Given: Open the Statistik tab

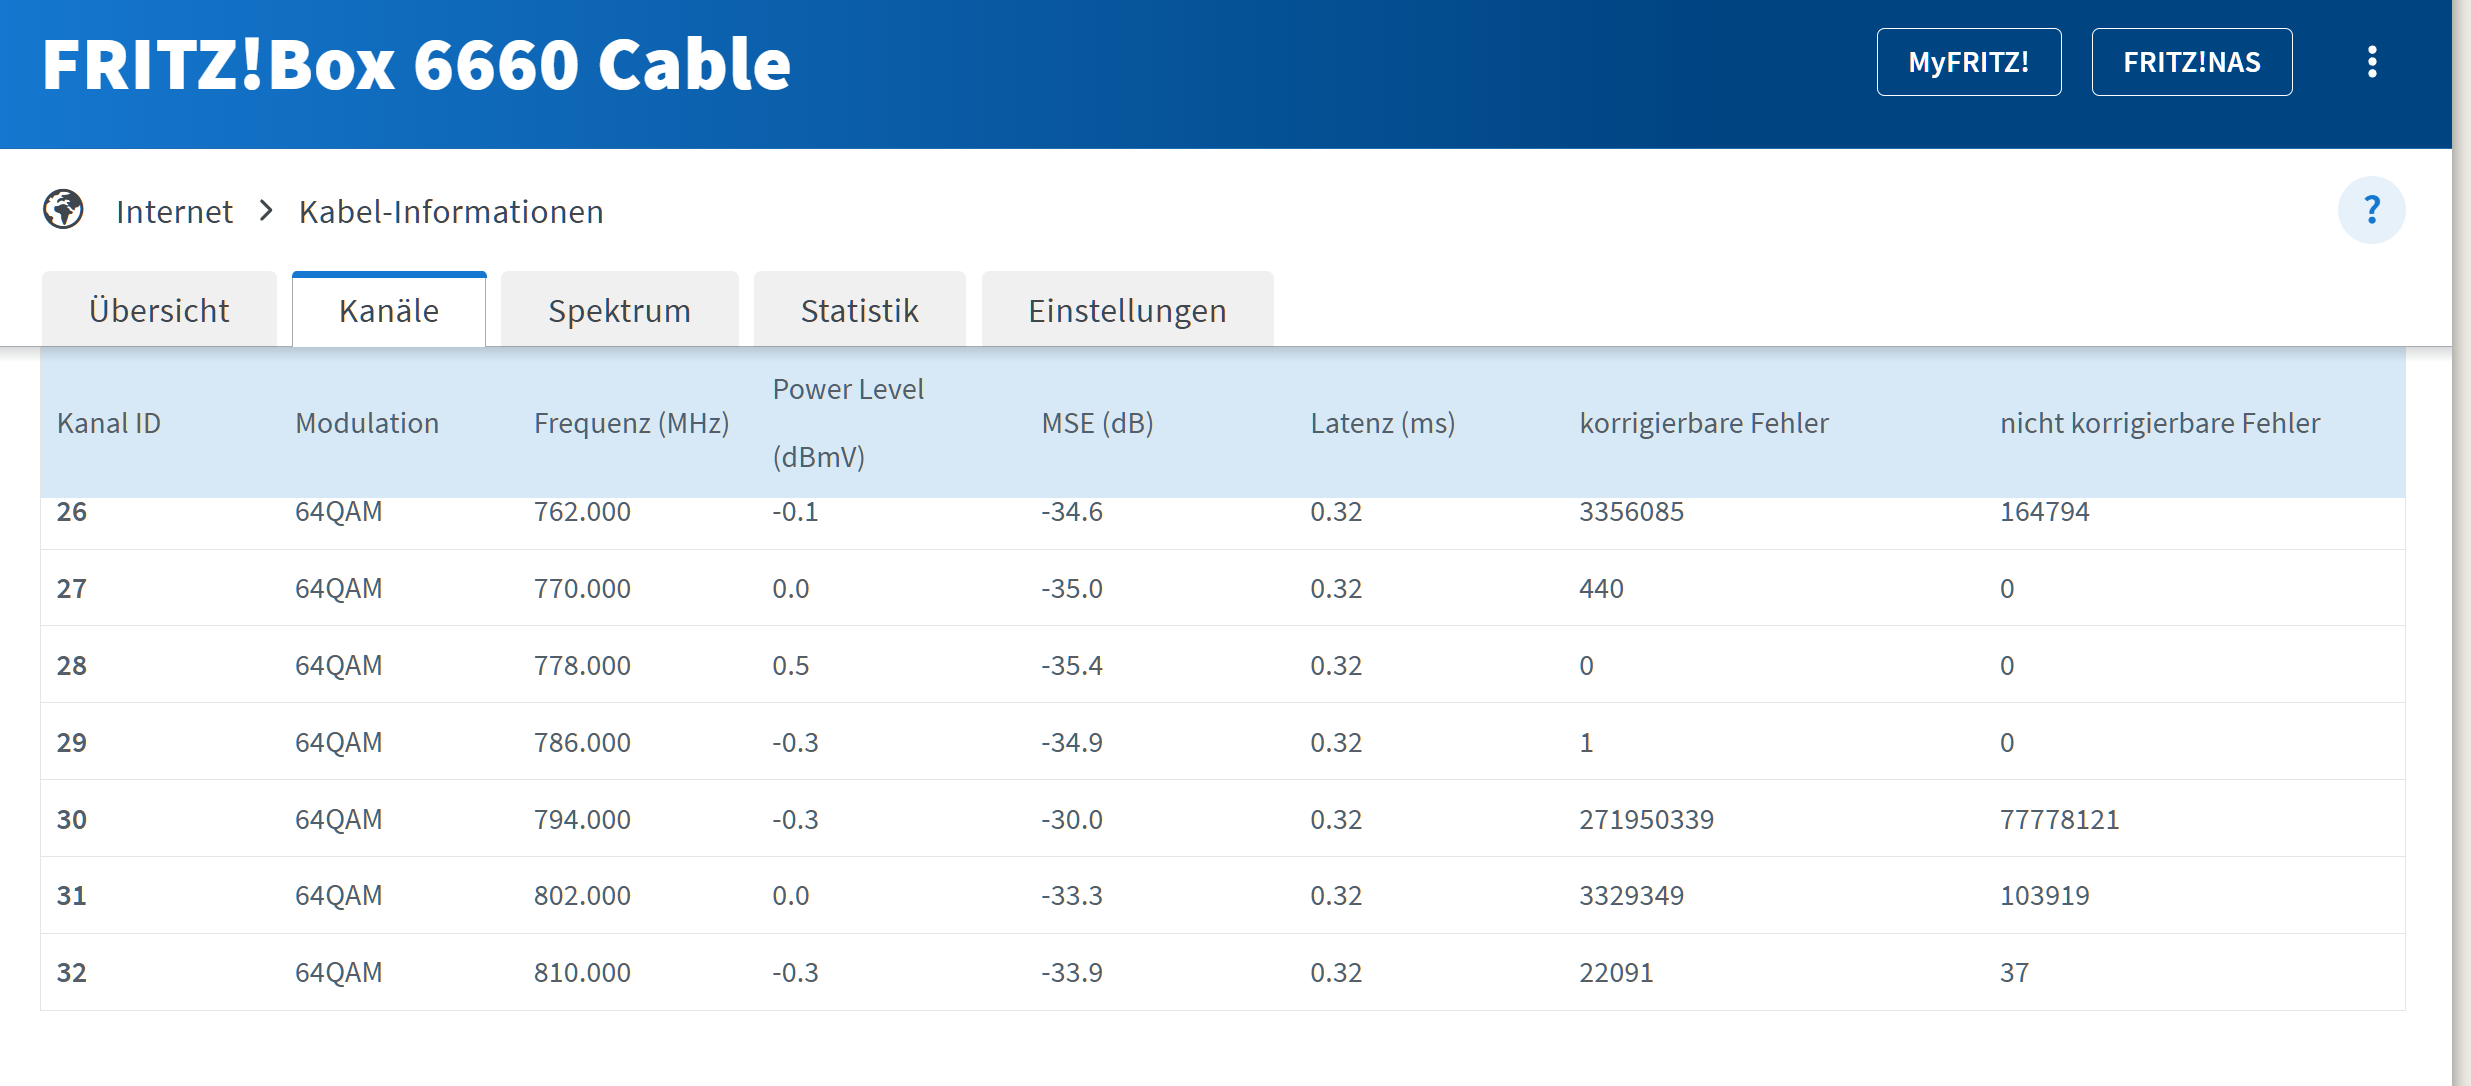Looking at the screenshot, I should 859,310.
